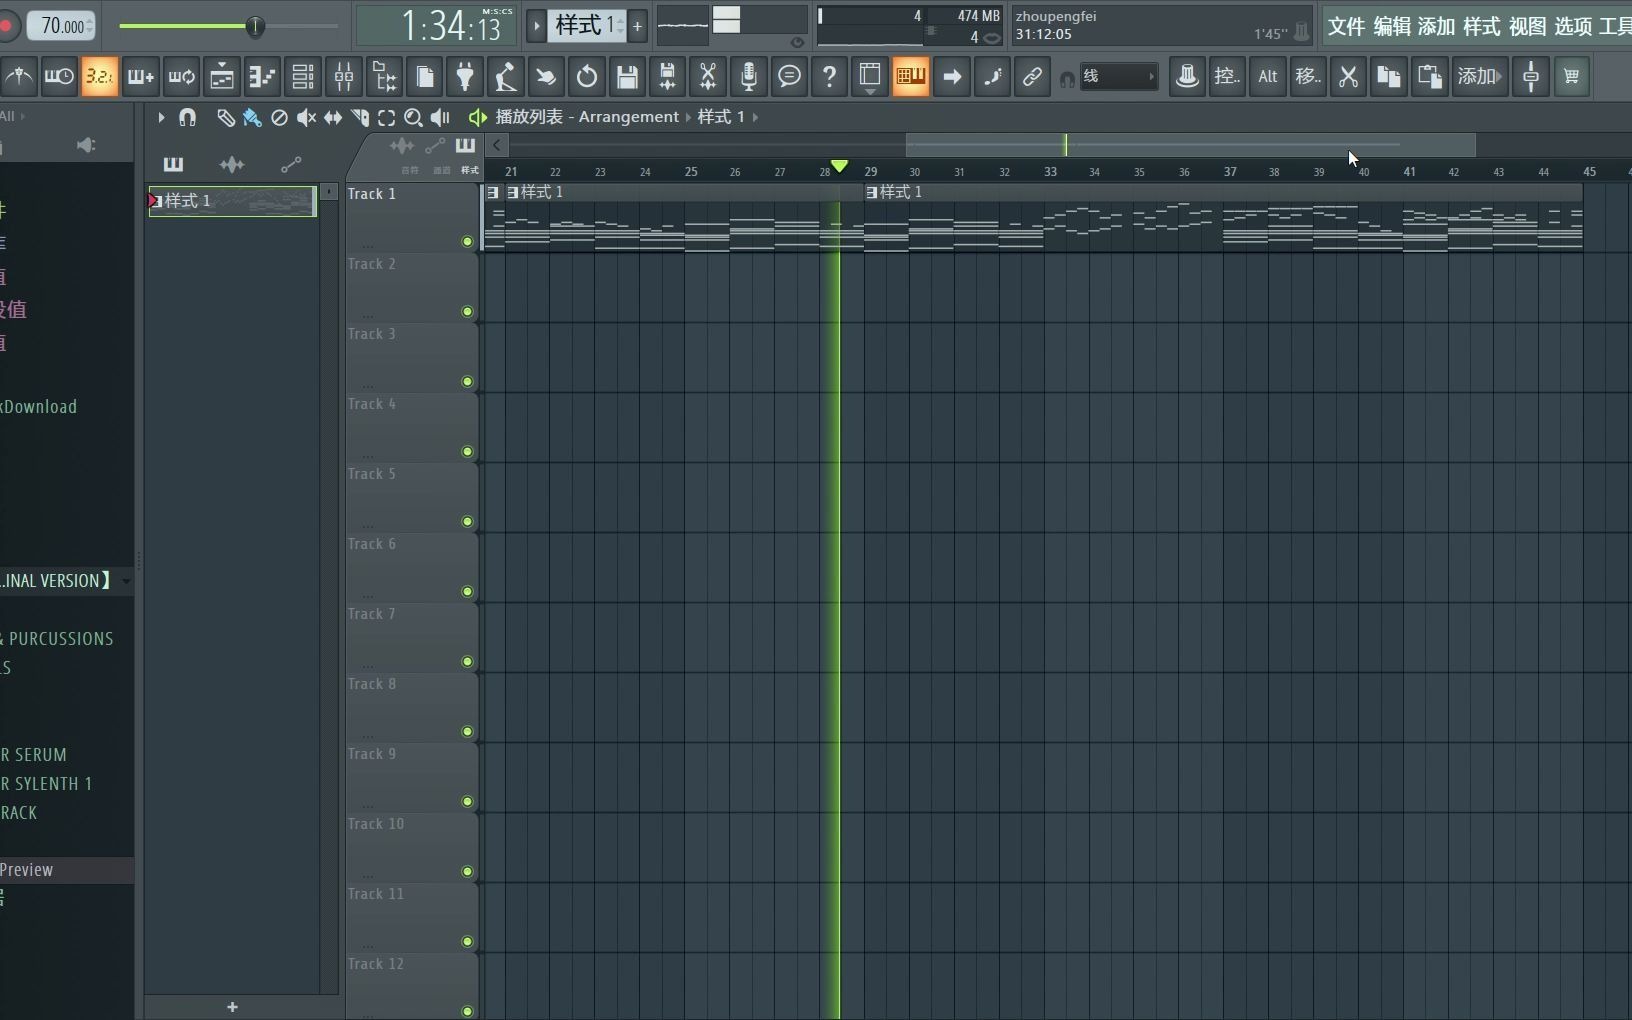Open playlist menu arrow beside the magnet
The height and width of the screenshot is (1020, 1632).
[x=161, y=118]
